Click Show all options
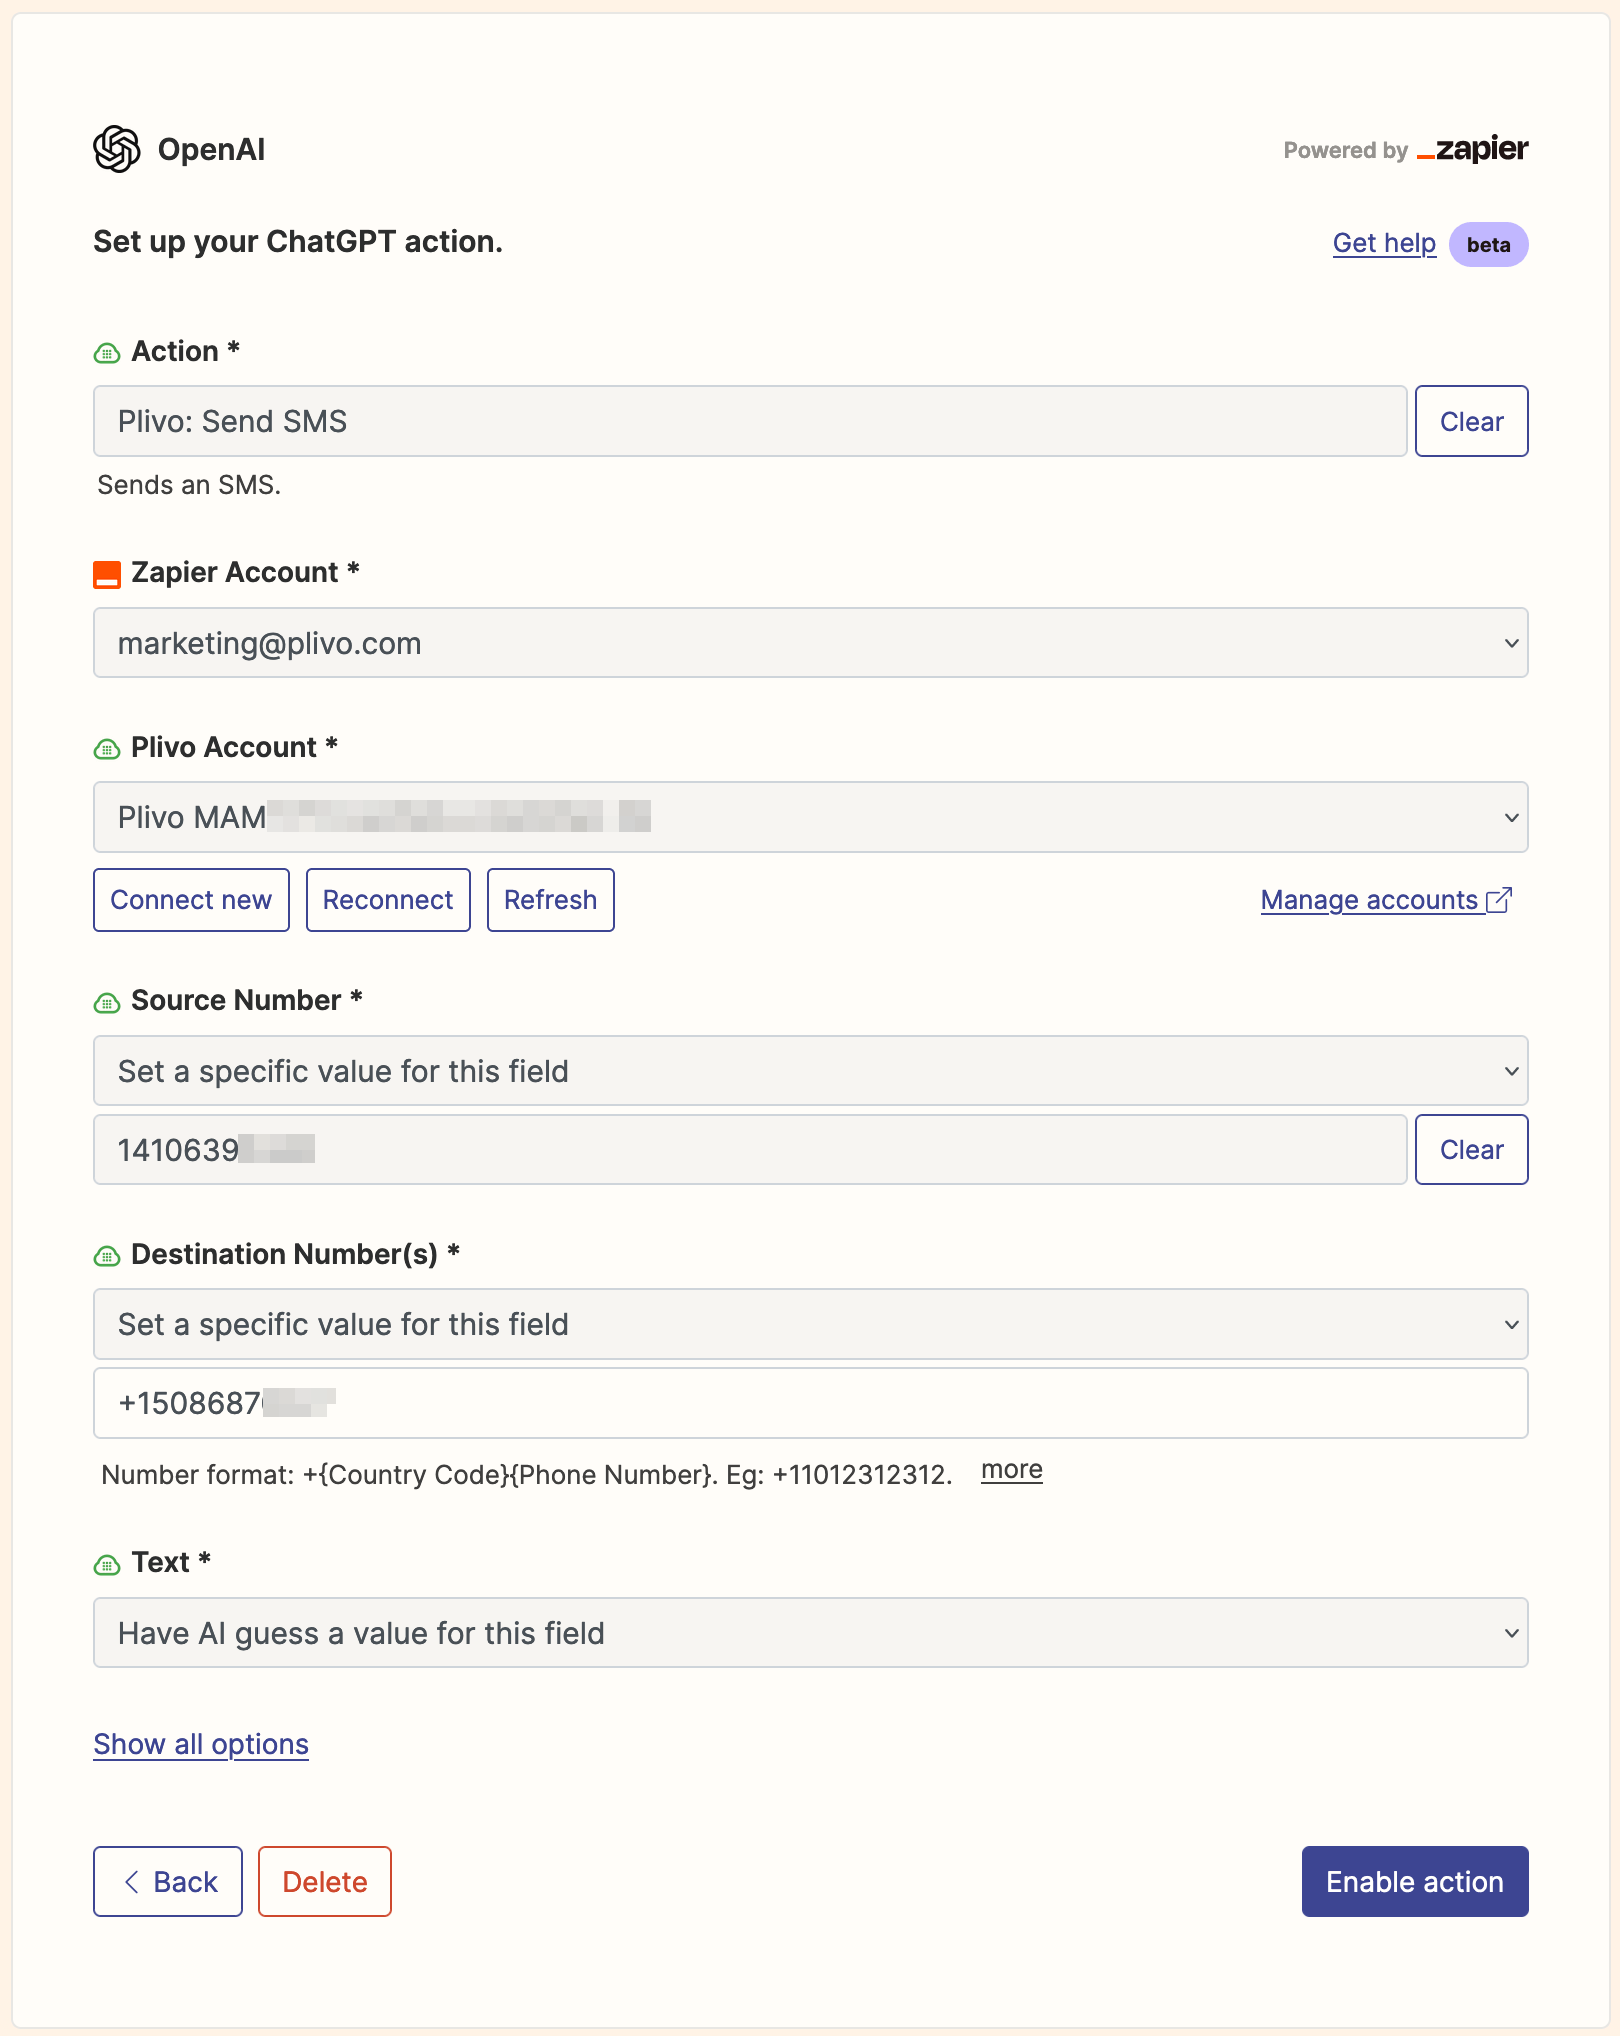This screenshot has height=2036, width=1620. tap(200, 1744)
